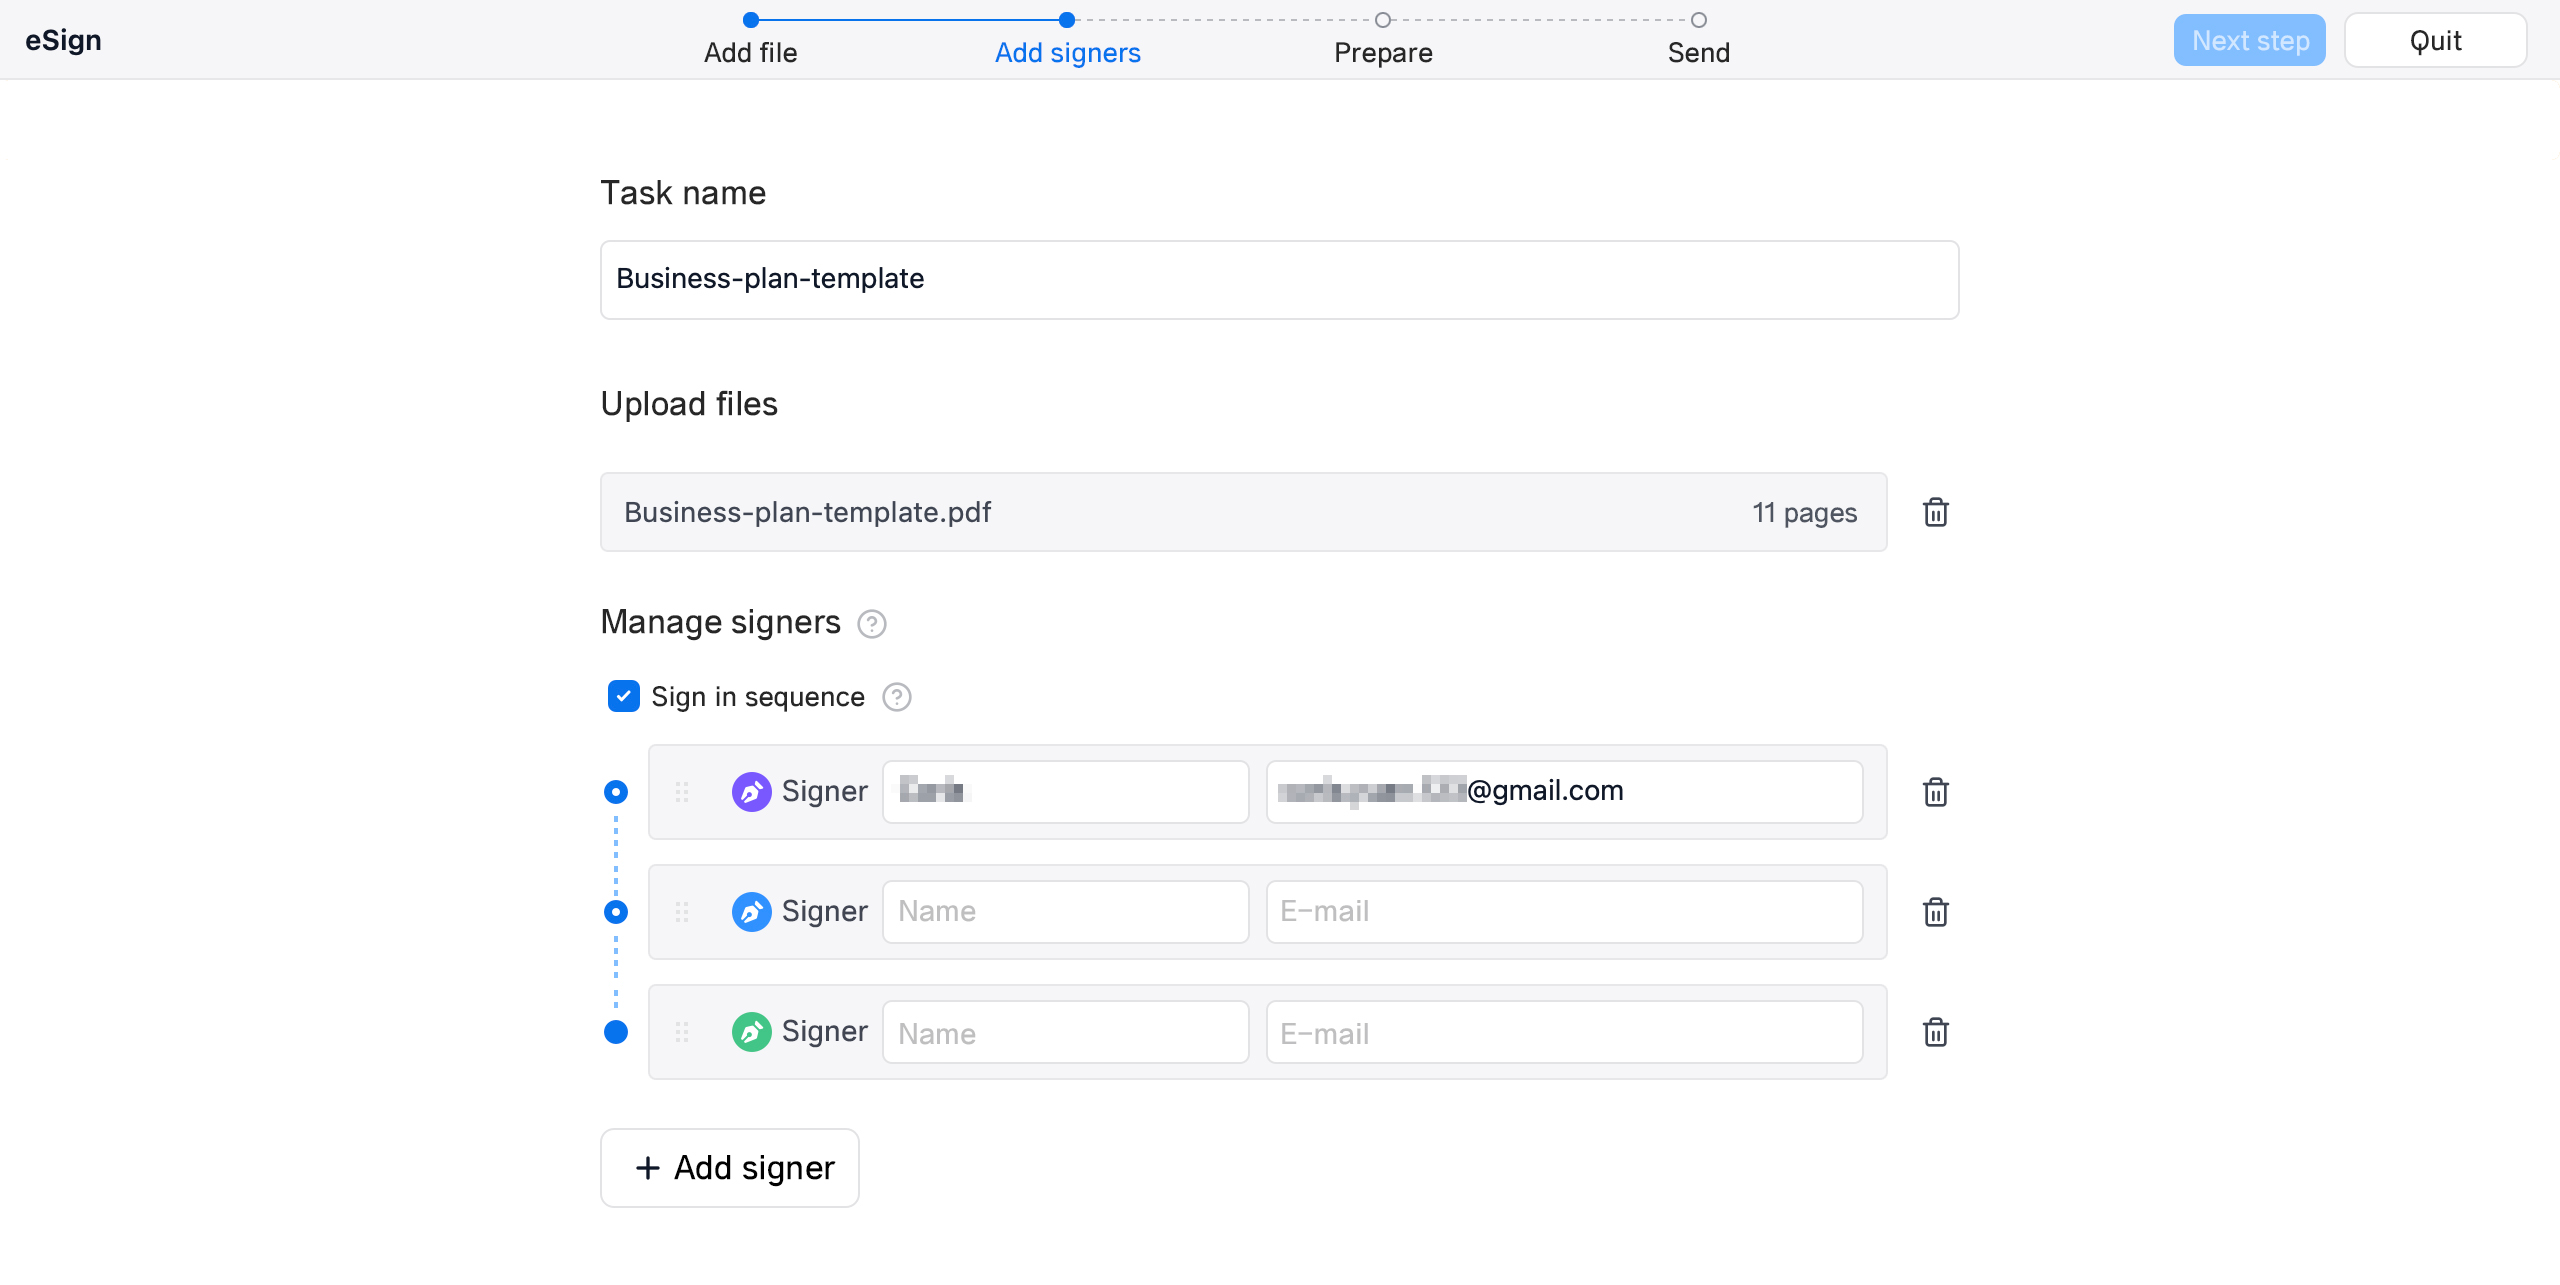Click the Next step button

[2248, 40]
